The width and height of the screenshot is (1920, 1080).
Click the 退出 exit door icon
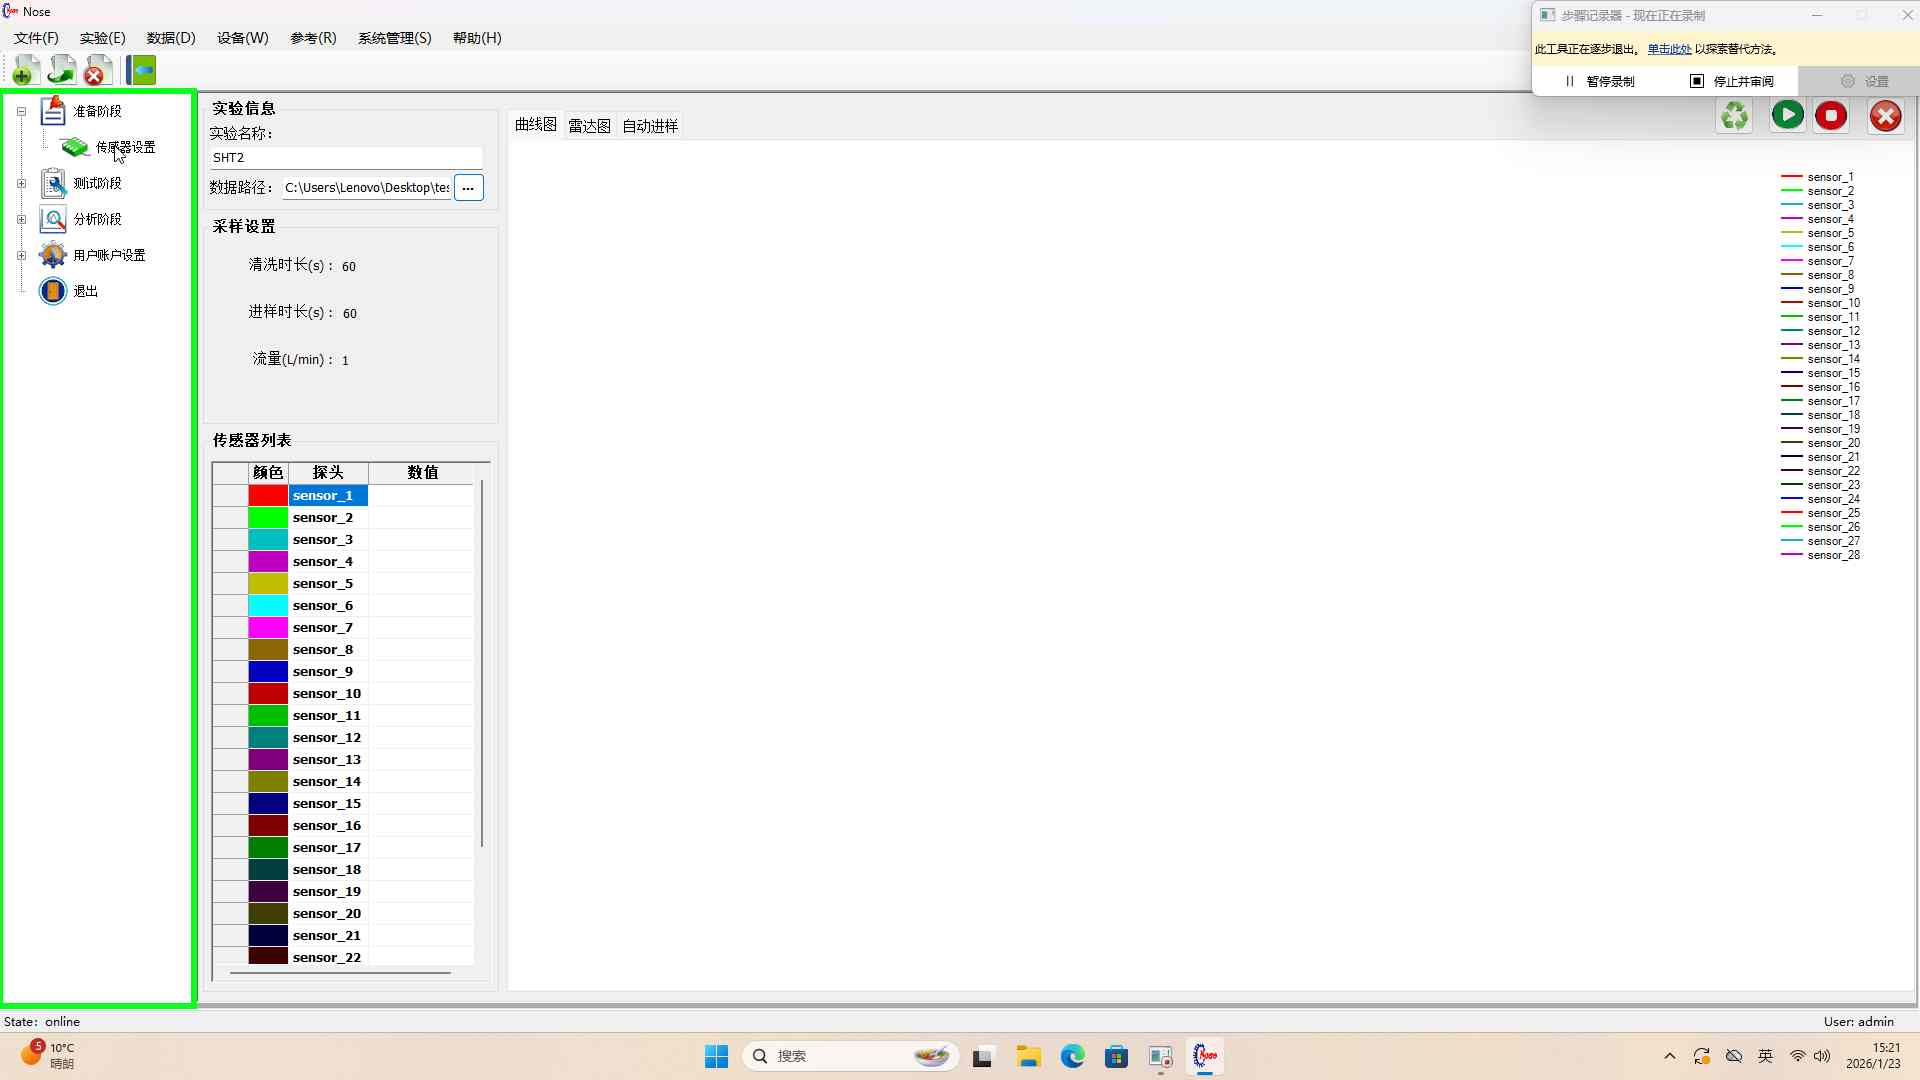point(53,291)
